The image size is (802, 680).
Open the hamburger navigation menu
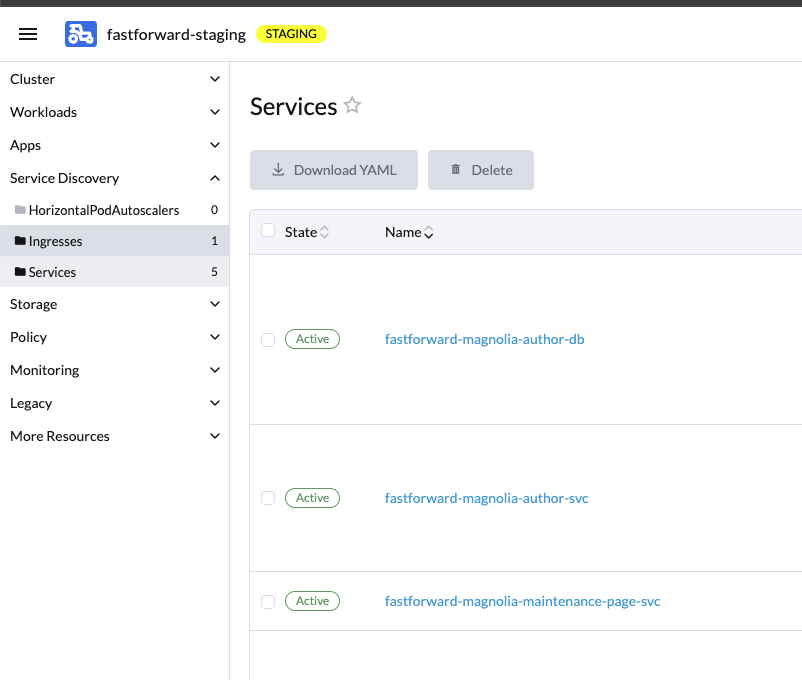[x=28, y=34]
